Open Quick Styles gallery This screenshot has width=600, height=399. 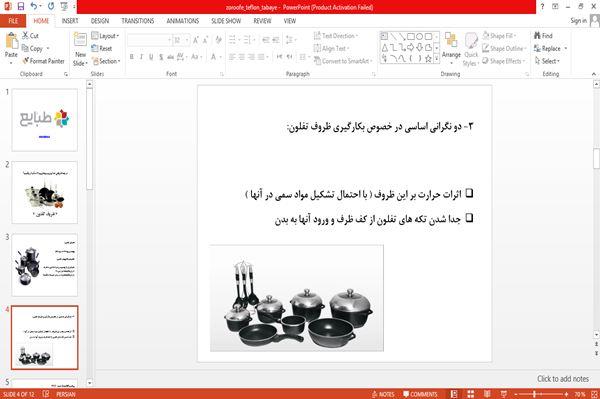(471, 50)
